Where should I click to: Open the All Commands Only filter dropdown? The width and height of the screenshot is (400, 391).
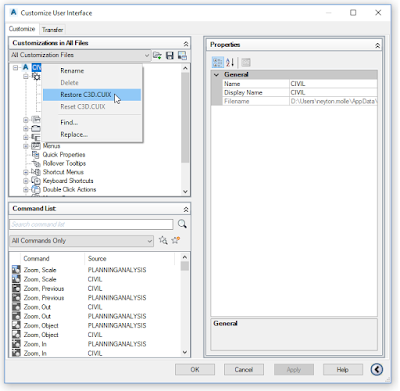(82, 240)
